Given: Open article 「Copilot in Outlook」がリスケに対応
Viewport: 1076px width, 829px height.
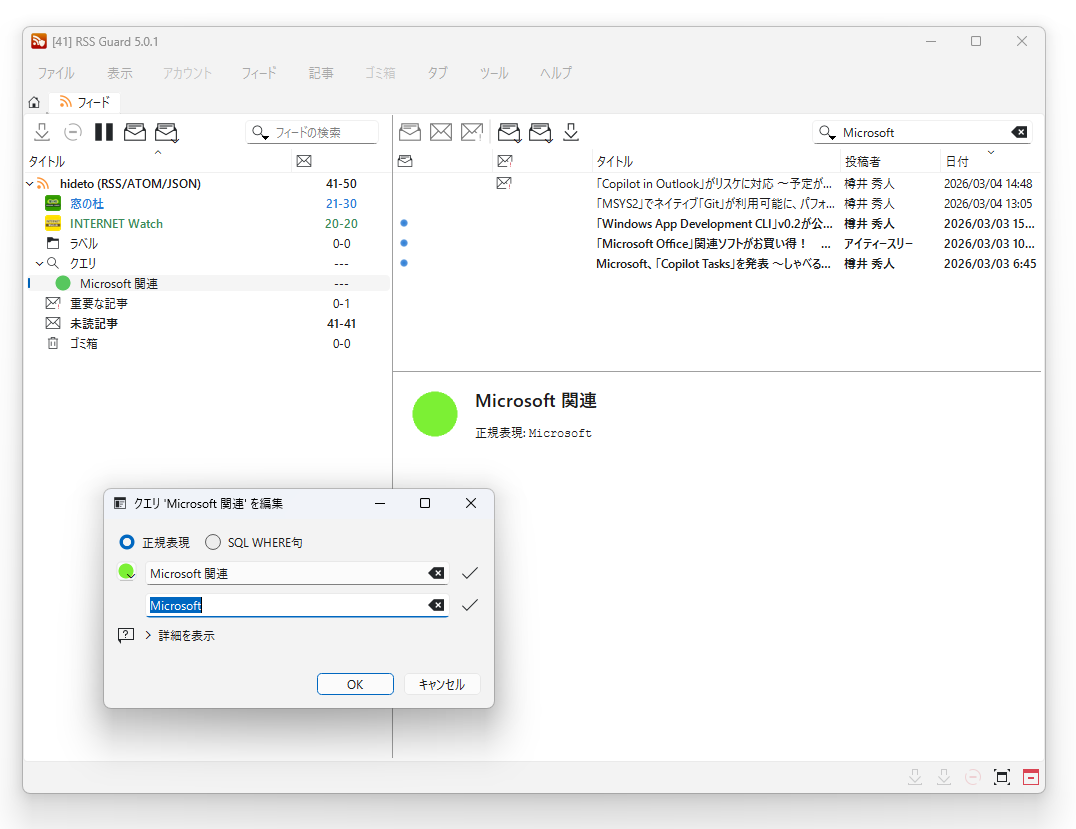Looking at the screenshot, I should pos(714,184).
